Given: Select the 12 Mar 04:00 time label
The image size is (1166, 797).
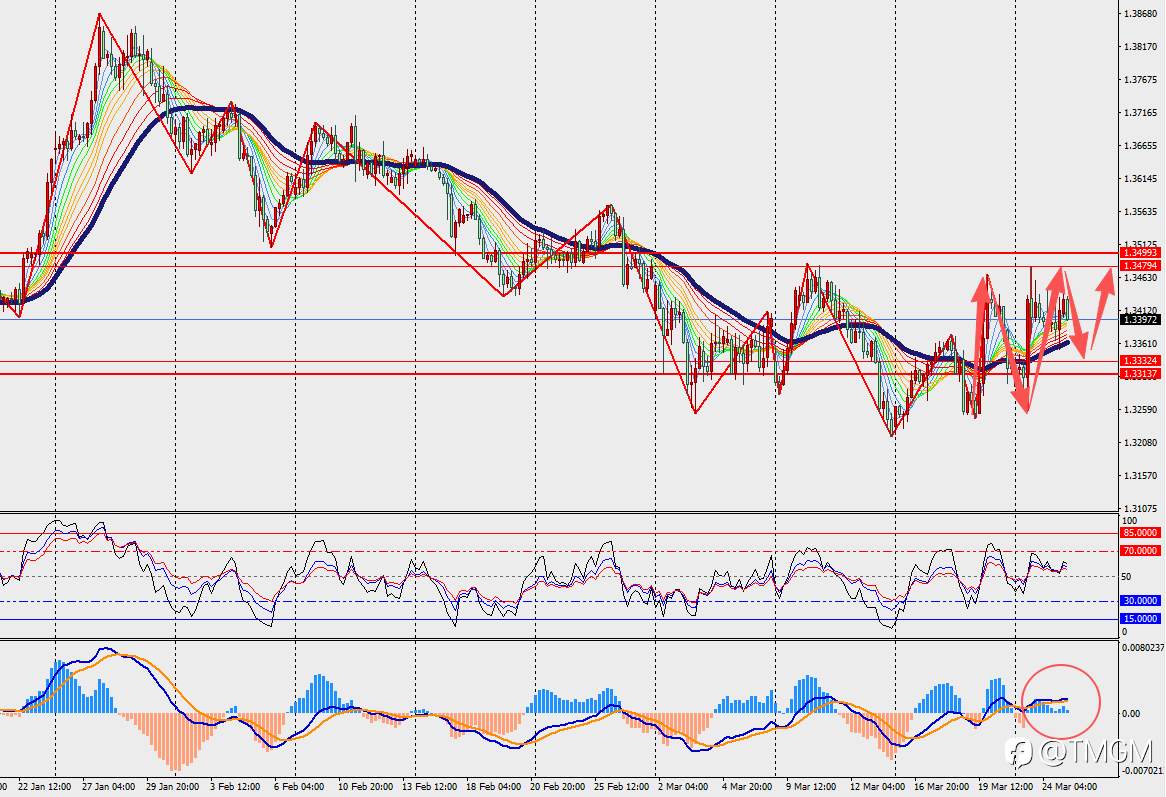Looking at the screenshot, I should pos(877,786).
